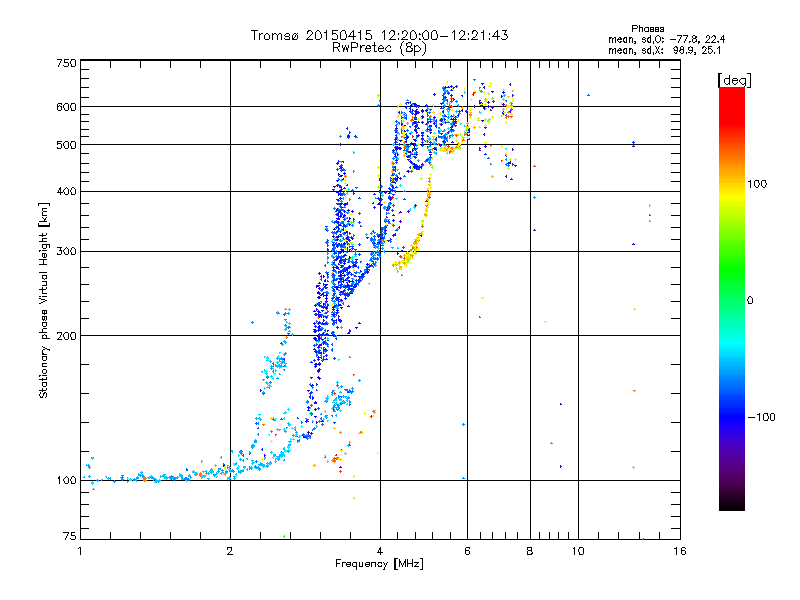Click the '[deg]' colorbar unit label
800x600 pixels.
[x=734, y=80]
